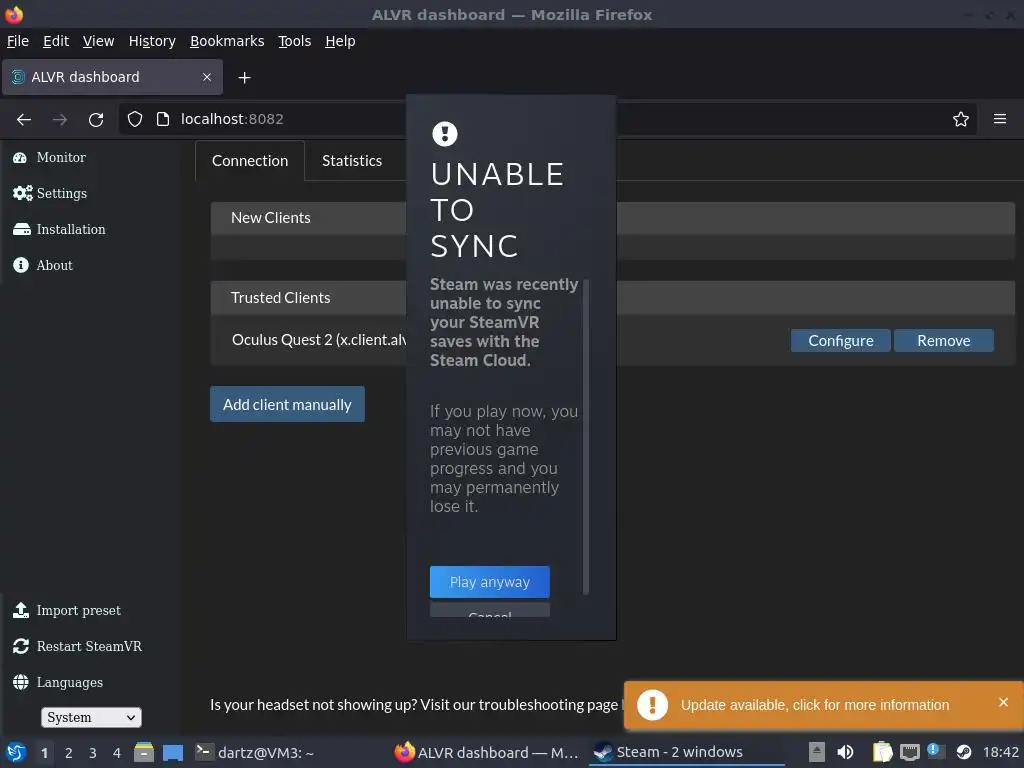Click ALVR dashboard Firefox taskbar entry

tap(487, 752)
